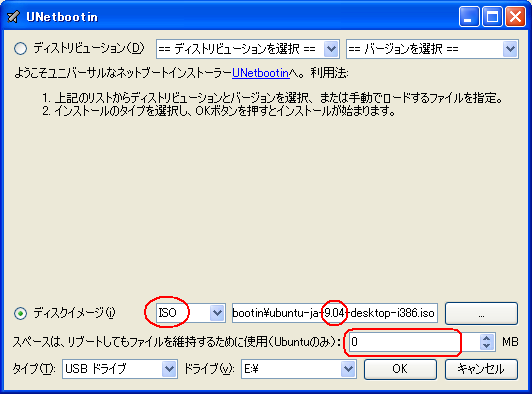Click the distribution dropdown's arrow button
532x394 pixels.
(x=331, y=49)
